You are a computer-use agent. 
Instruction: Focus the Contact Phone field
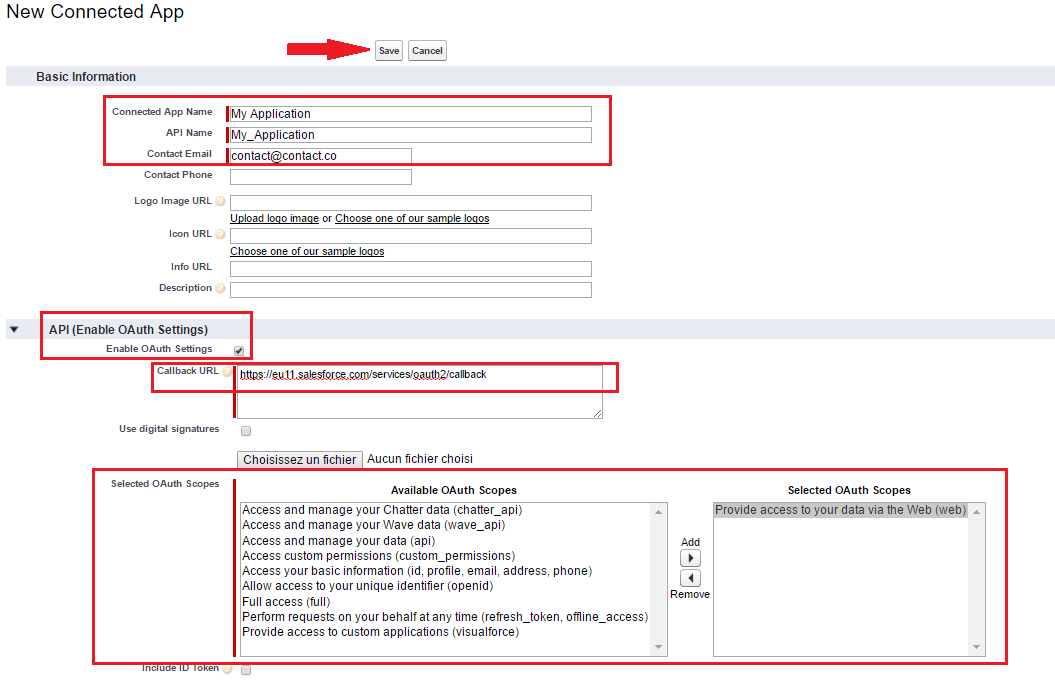[x=320, y=176]
